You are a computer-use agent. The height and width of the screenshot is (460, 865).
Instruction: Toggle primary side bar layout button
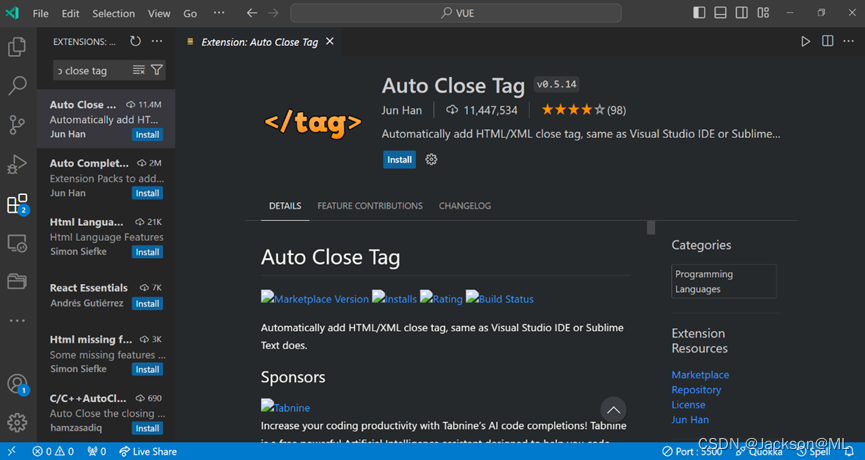(699, 13)
